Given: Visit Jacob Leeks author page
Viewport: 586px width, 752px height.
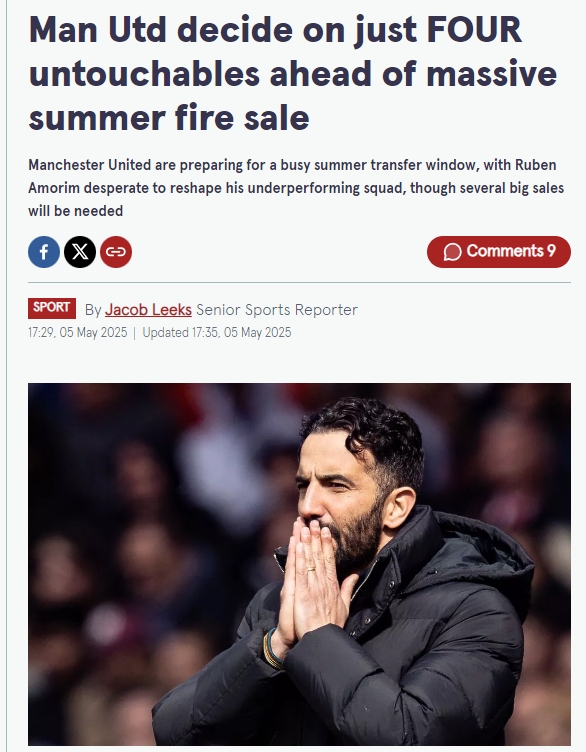Looking at the screenshot, I should coord(148,310).
